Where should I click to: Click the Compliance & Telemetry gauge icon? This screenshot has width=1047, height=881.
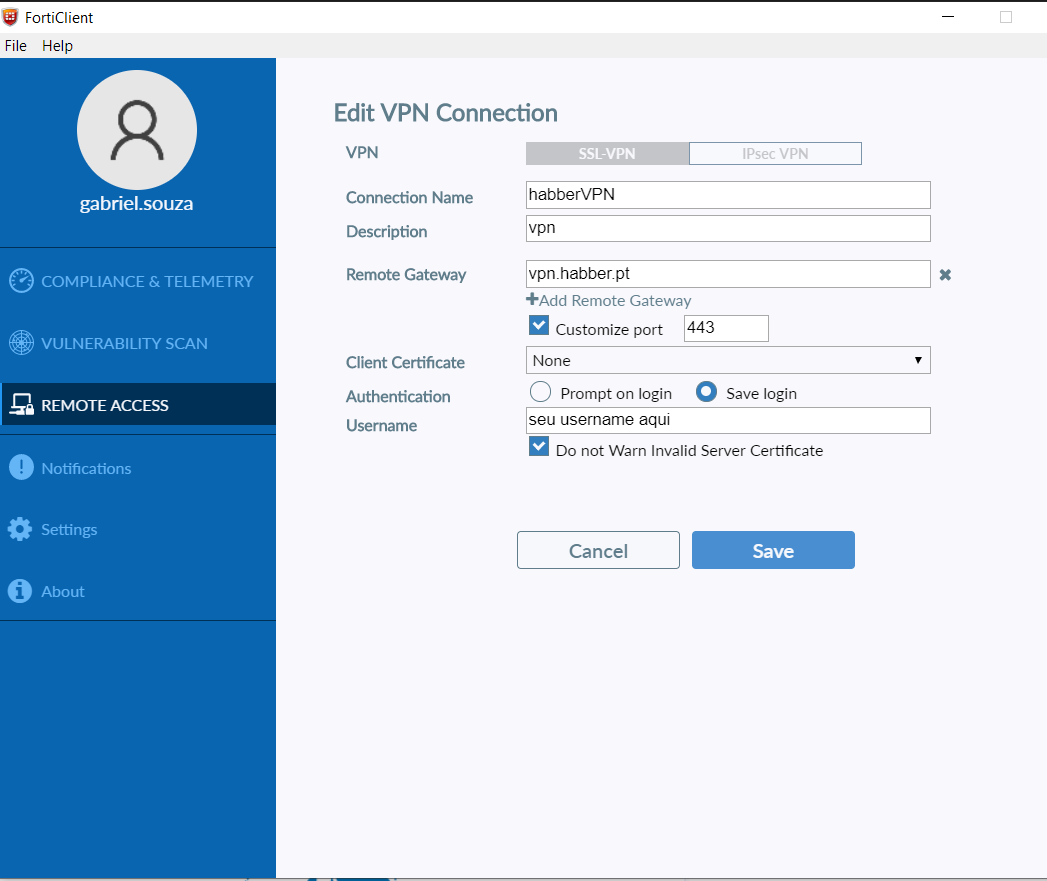[21, 281]
